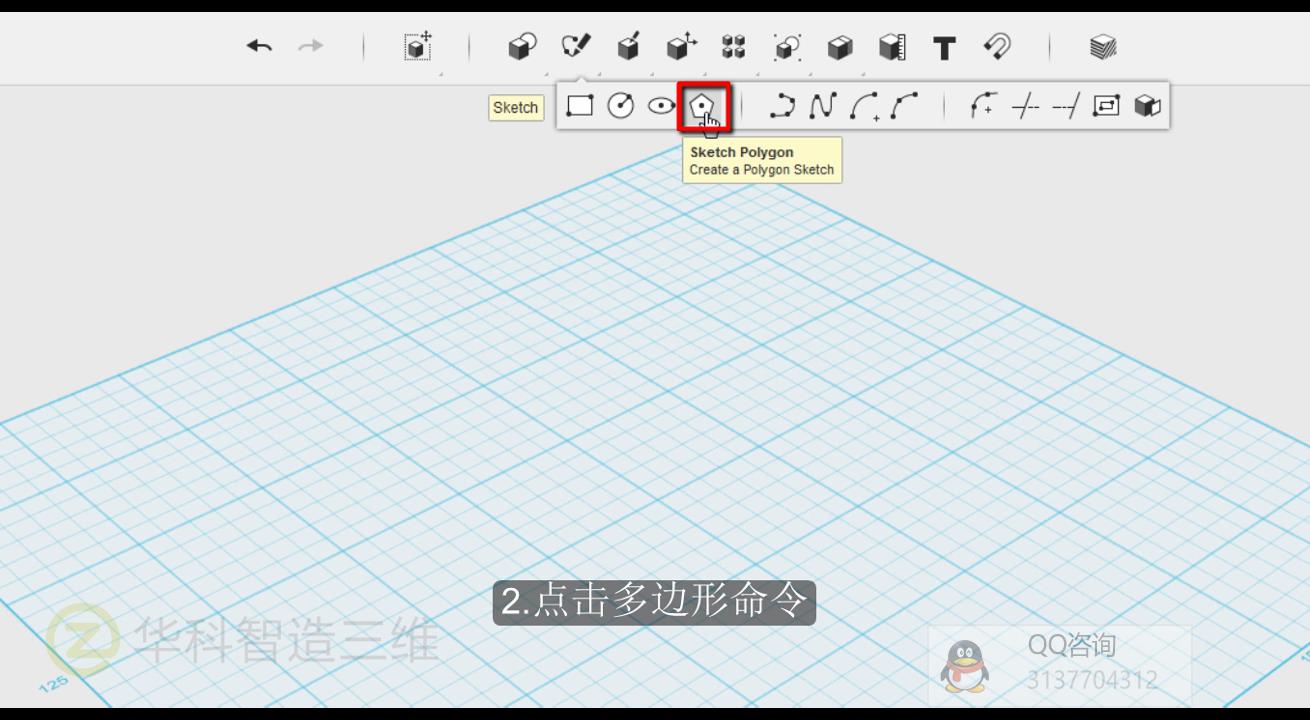Select the sketch Extend tool

coord(1066,106)
